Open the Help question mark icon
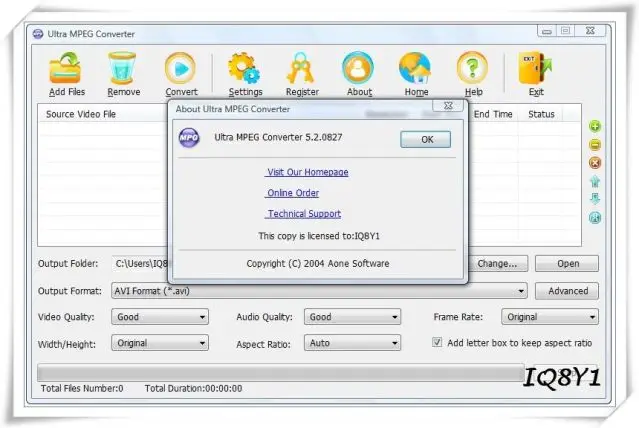The height and width of the screenshot is (428, 639). tap(472, 68)
